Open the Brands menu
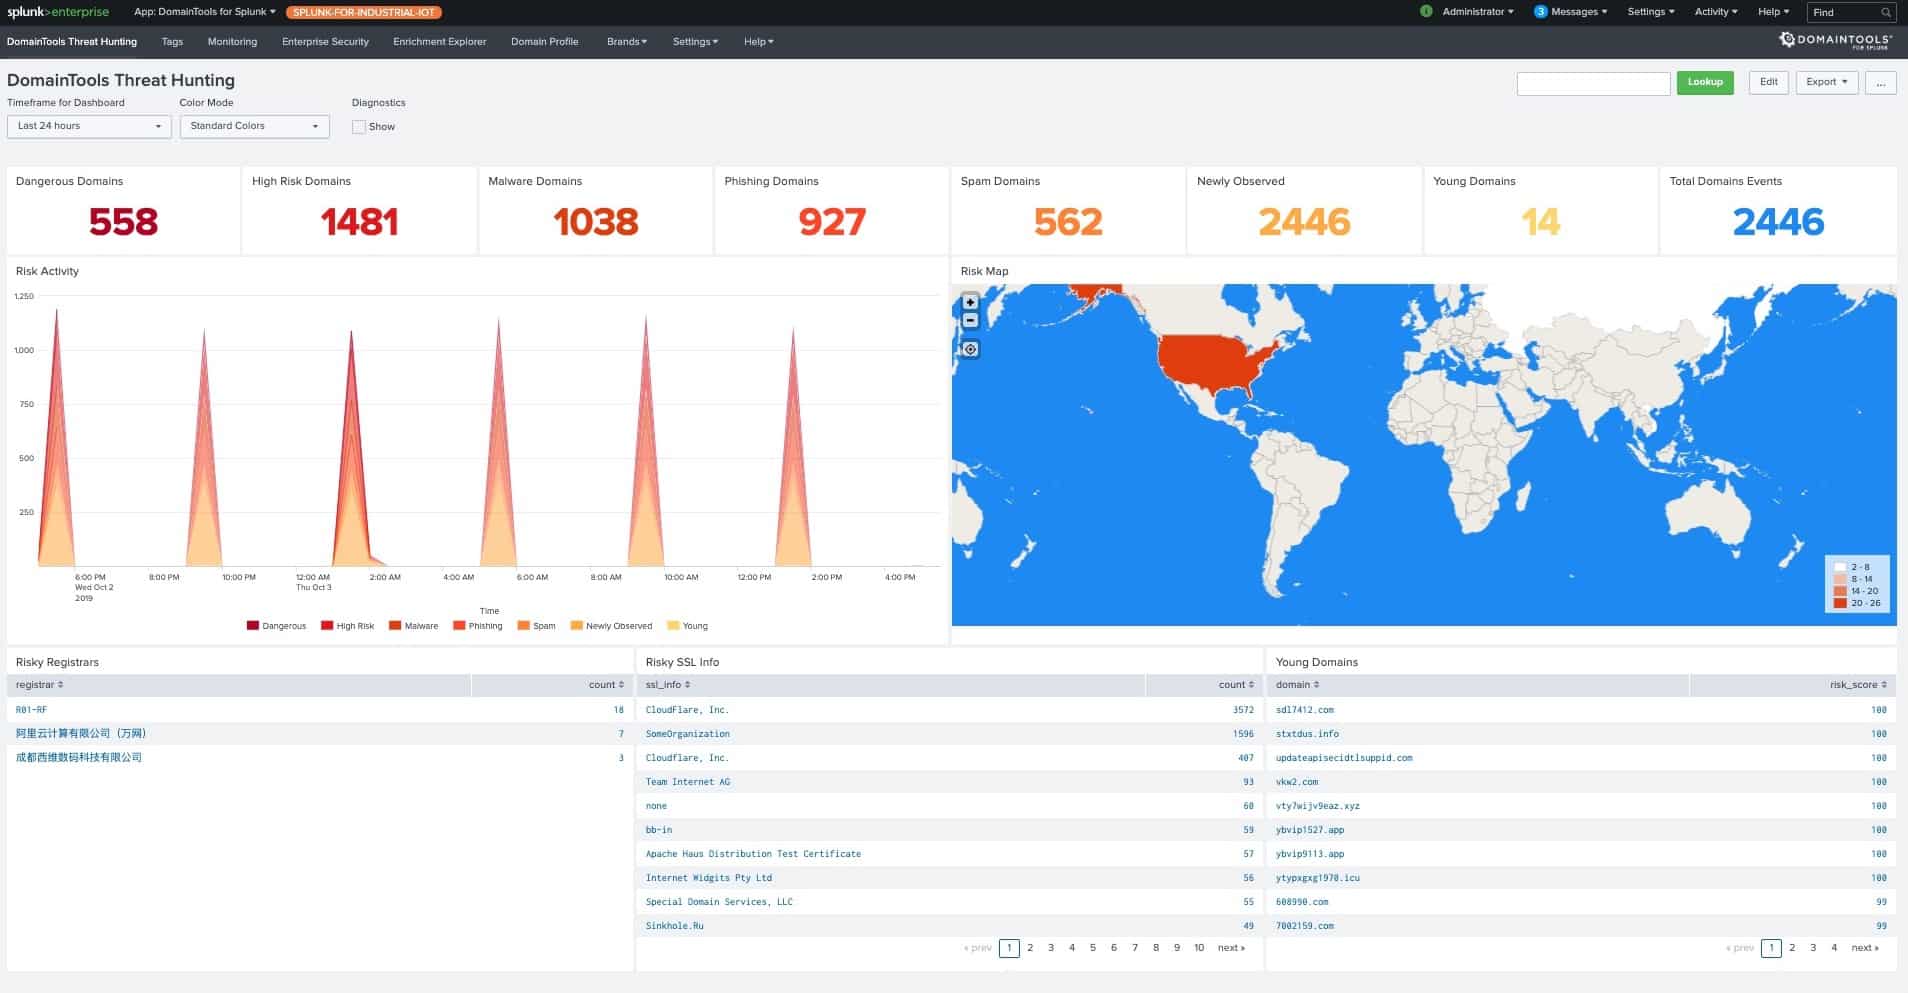 point(627,41)
